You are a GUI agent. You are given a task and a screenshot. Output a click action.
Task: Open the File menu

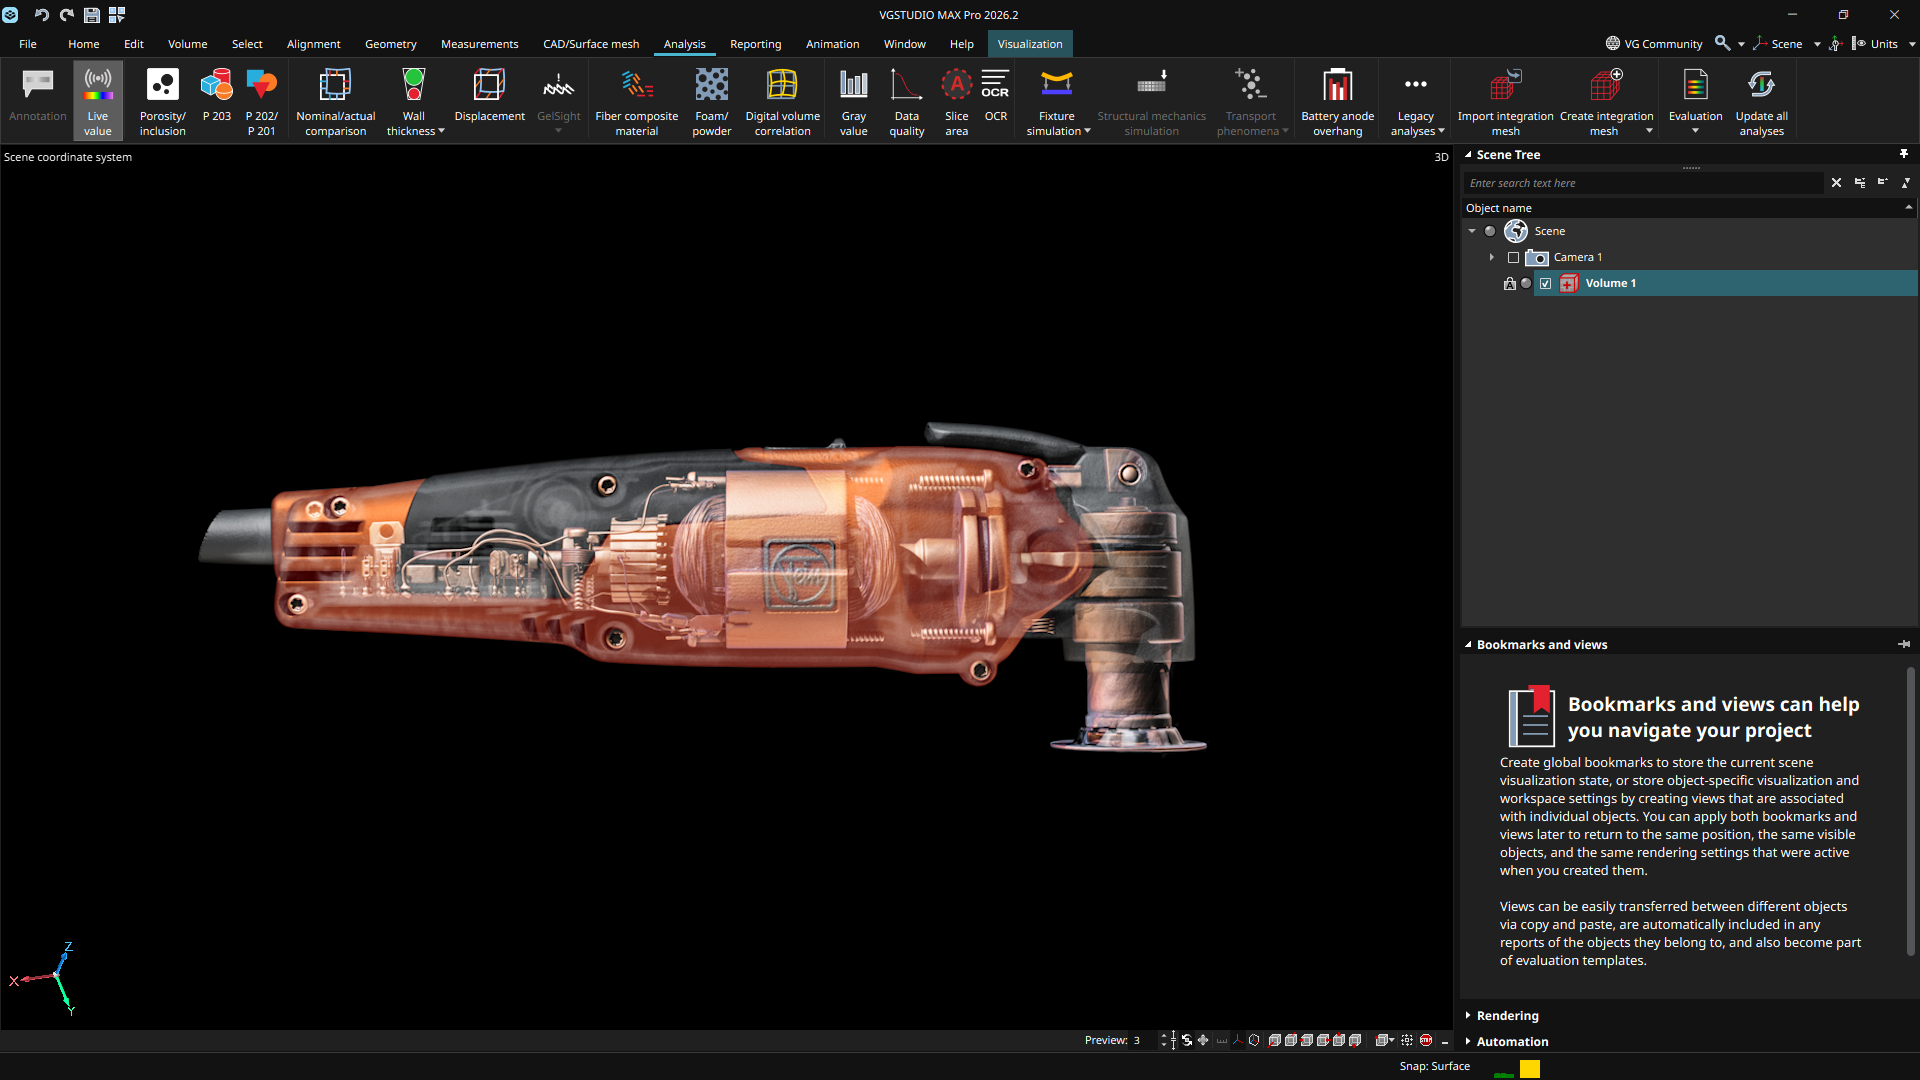click(28, 44)
